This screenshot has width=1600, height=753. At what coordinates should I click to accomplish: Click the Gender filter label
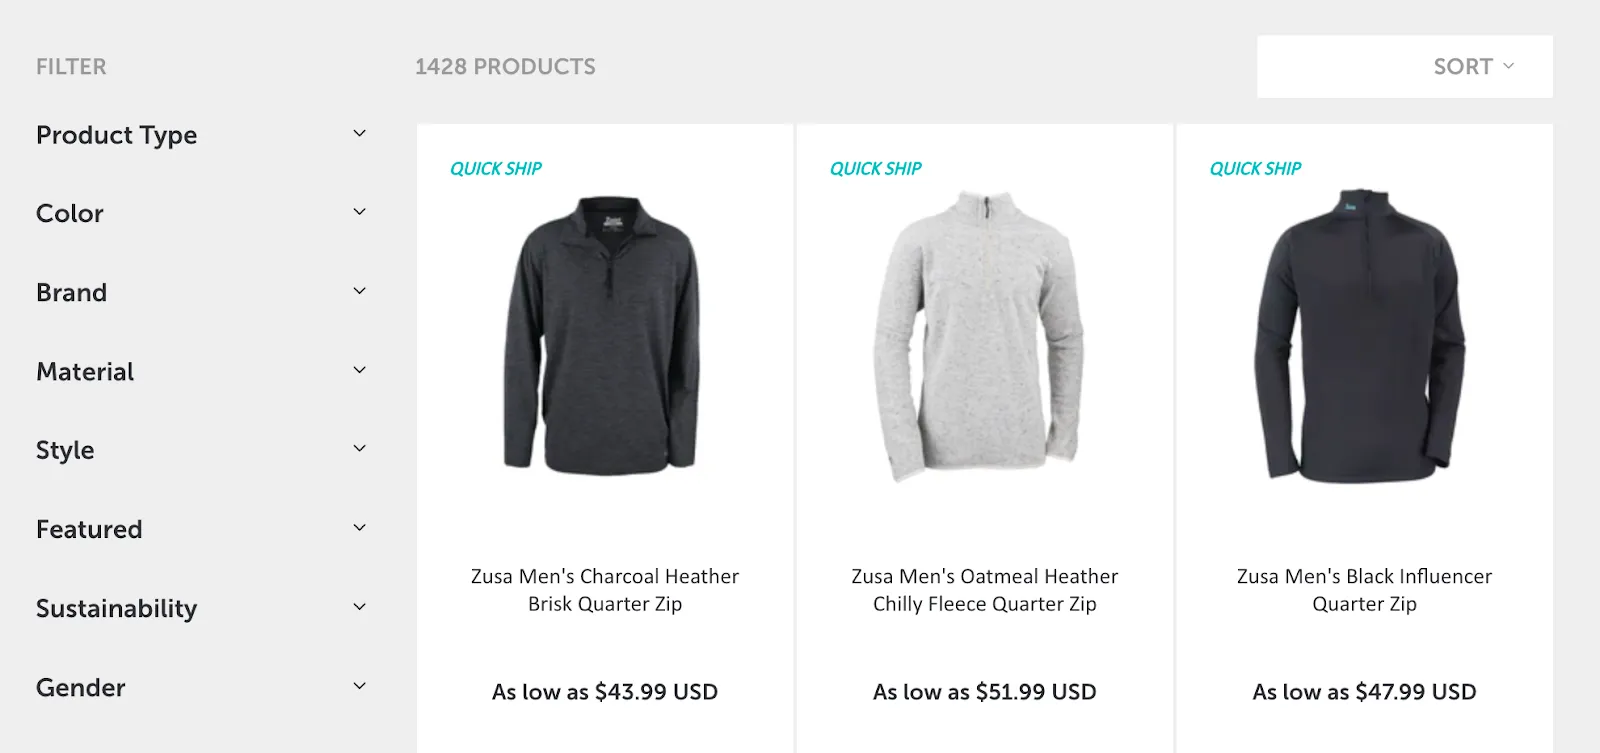coord(80,688)
